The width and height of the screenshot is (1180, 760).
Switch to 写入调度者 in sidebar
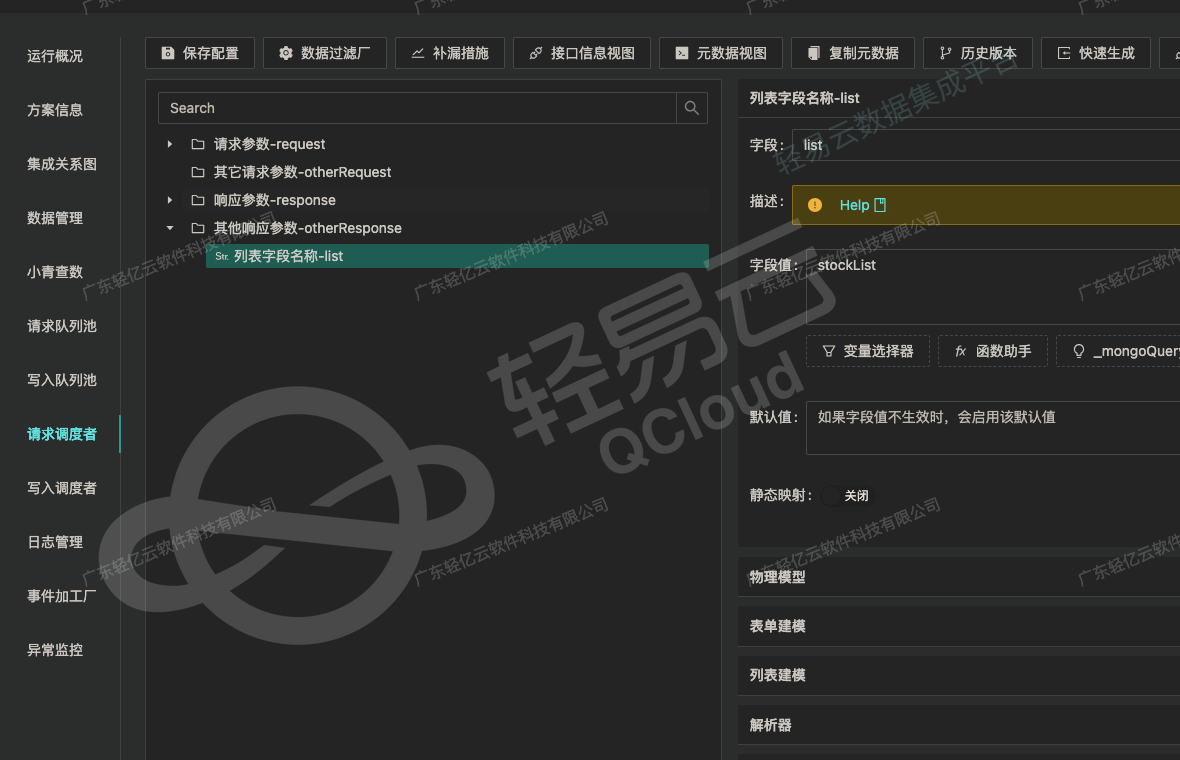click(x=62, y=488)
